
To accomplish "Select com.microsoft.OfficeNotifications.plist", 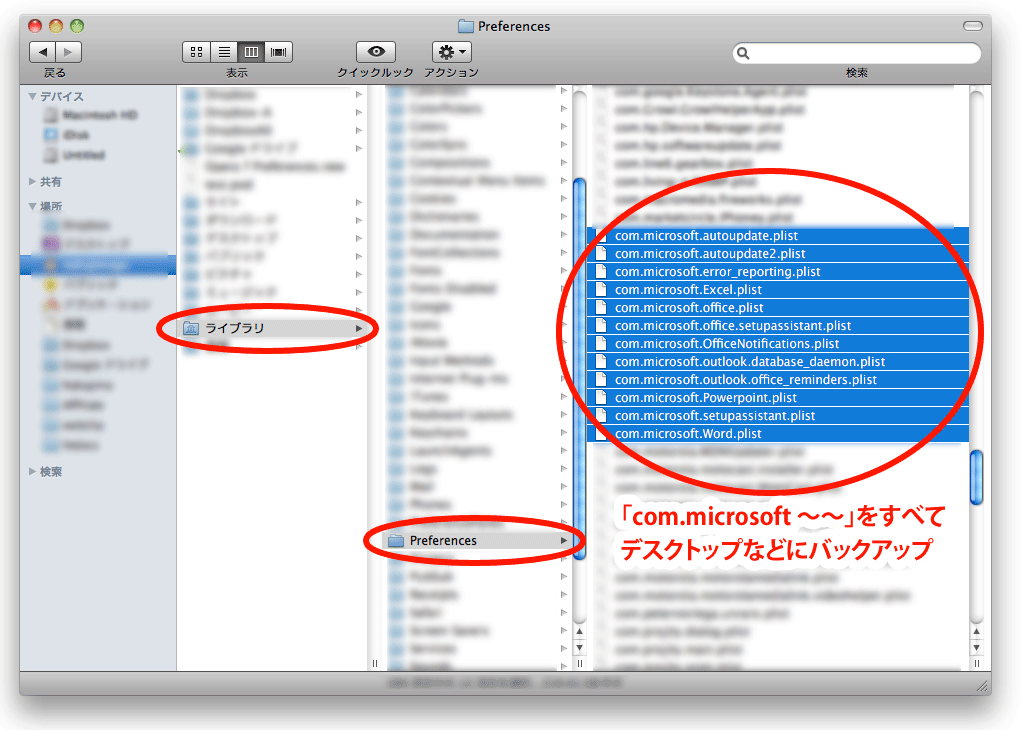I will click(778, 344).
